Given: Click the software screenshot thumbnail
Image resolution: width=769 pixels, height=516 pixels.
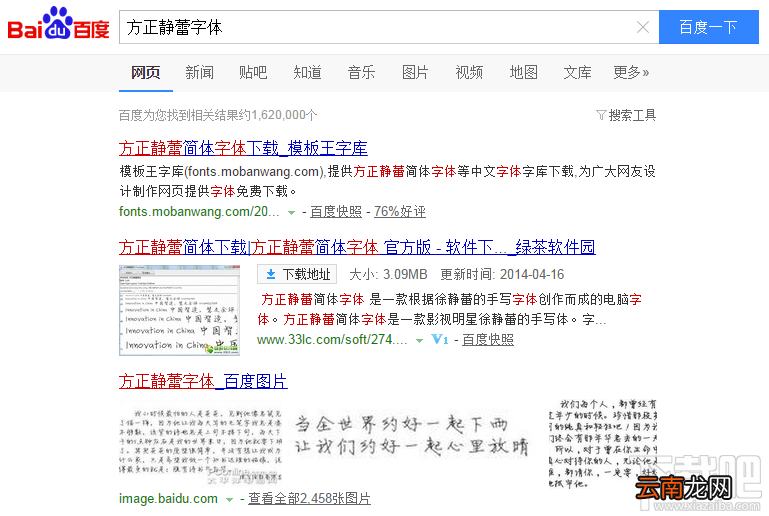Looking at the screenshot, I should pos(179,310).
